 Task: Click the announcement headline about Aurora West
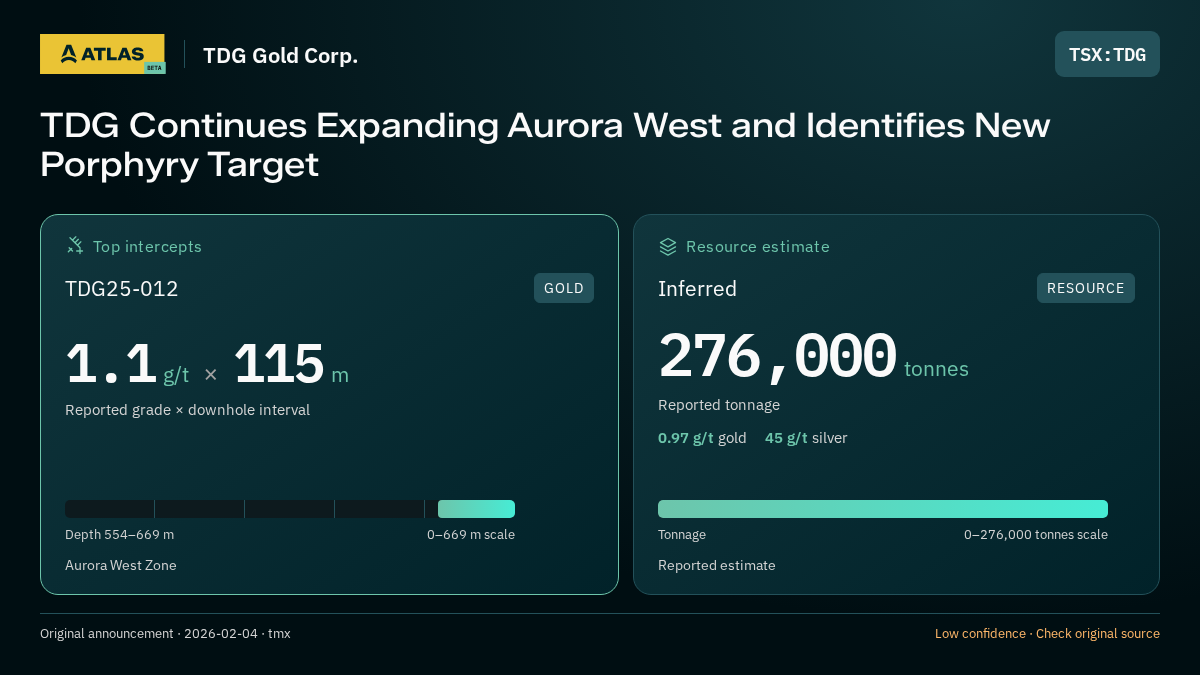(545, 145)
